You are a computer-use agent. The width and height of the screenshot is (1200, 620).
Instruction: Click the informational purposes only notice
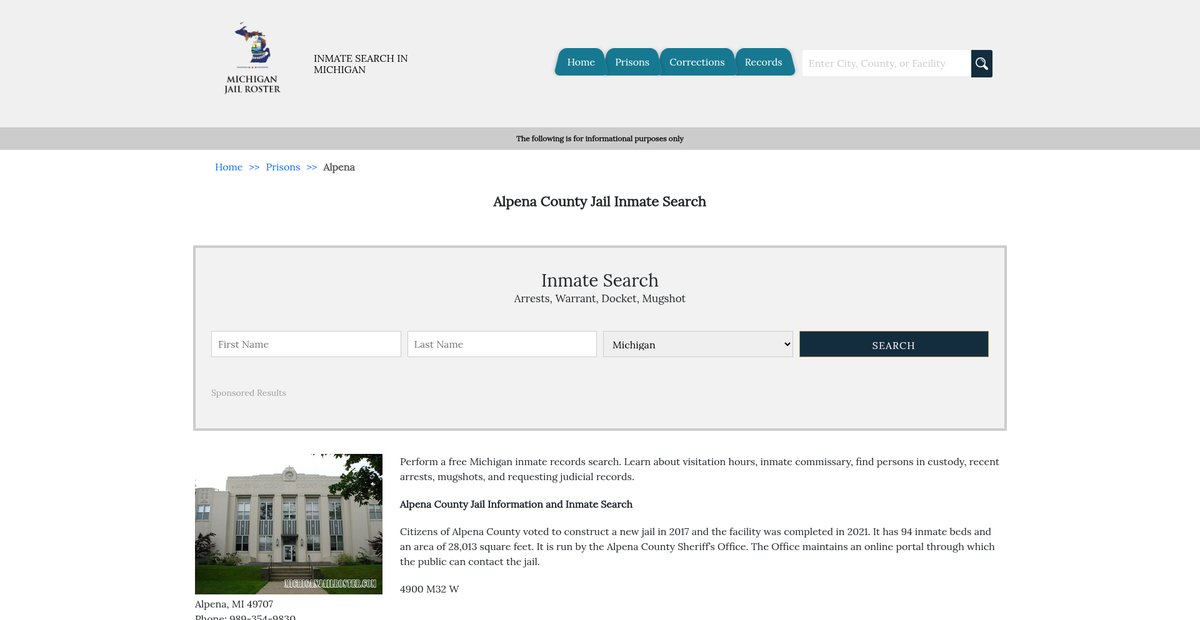point(600,139)
